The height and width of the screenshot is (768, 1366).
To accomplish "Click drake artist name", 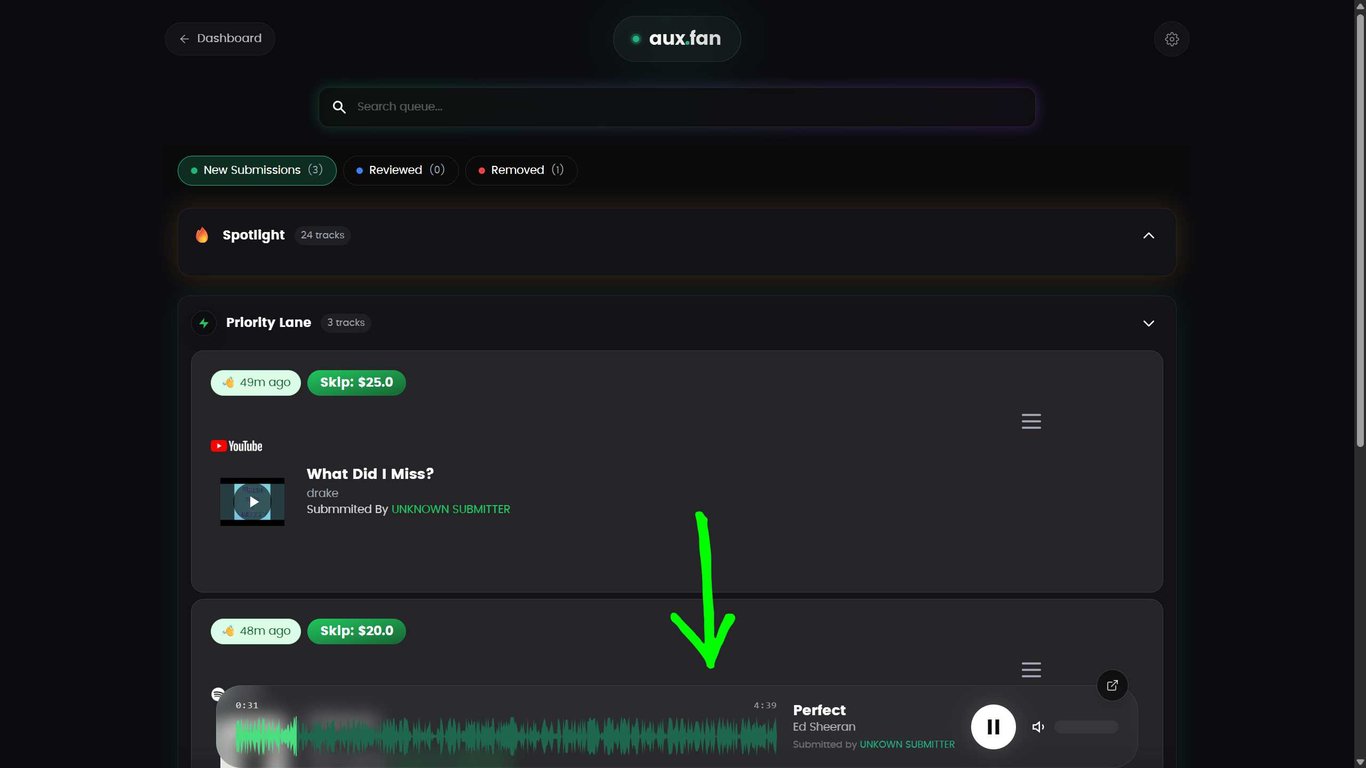I will coord(322,493).
